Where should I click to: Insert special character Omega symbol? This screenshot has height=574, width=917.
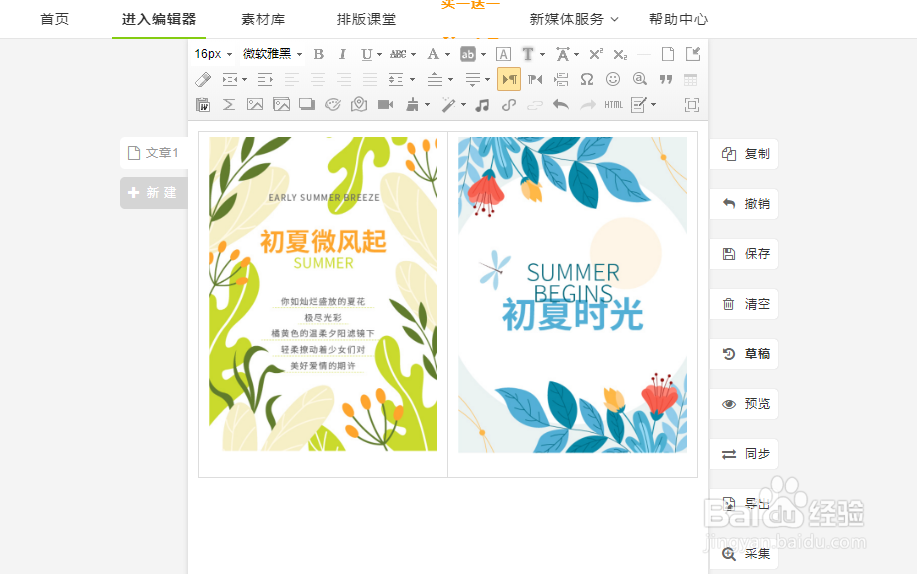tap(587, 80)
